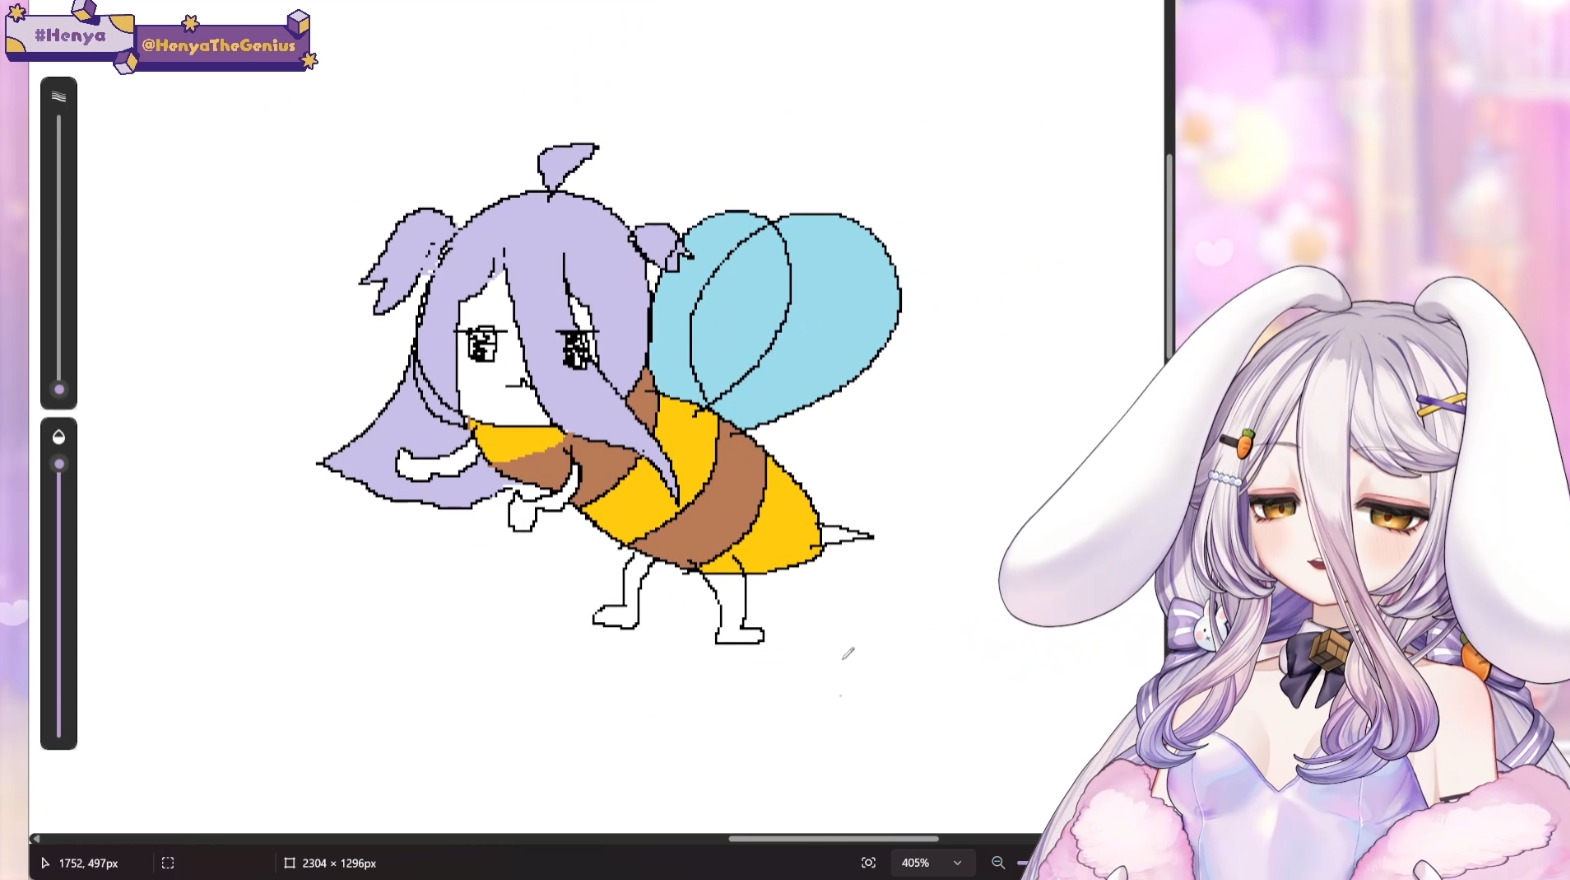1570x880 pixels.
Task: Click the canvas dimensions icon
Action: pos(289,863)
